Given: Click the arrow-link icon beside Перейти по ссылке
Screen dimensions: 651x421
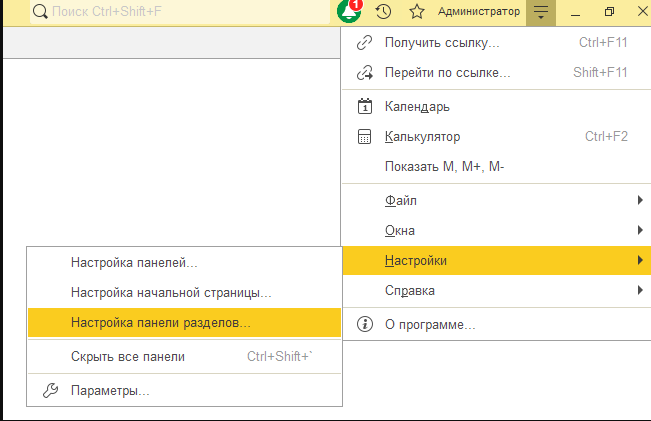Looking at the screenshot, I should pos(365,73).
